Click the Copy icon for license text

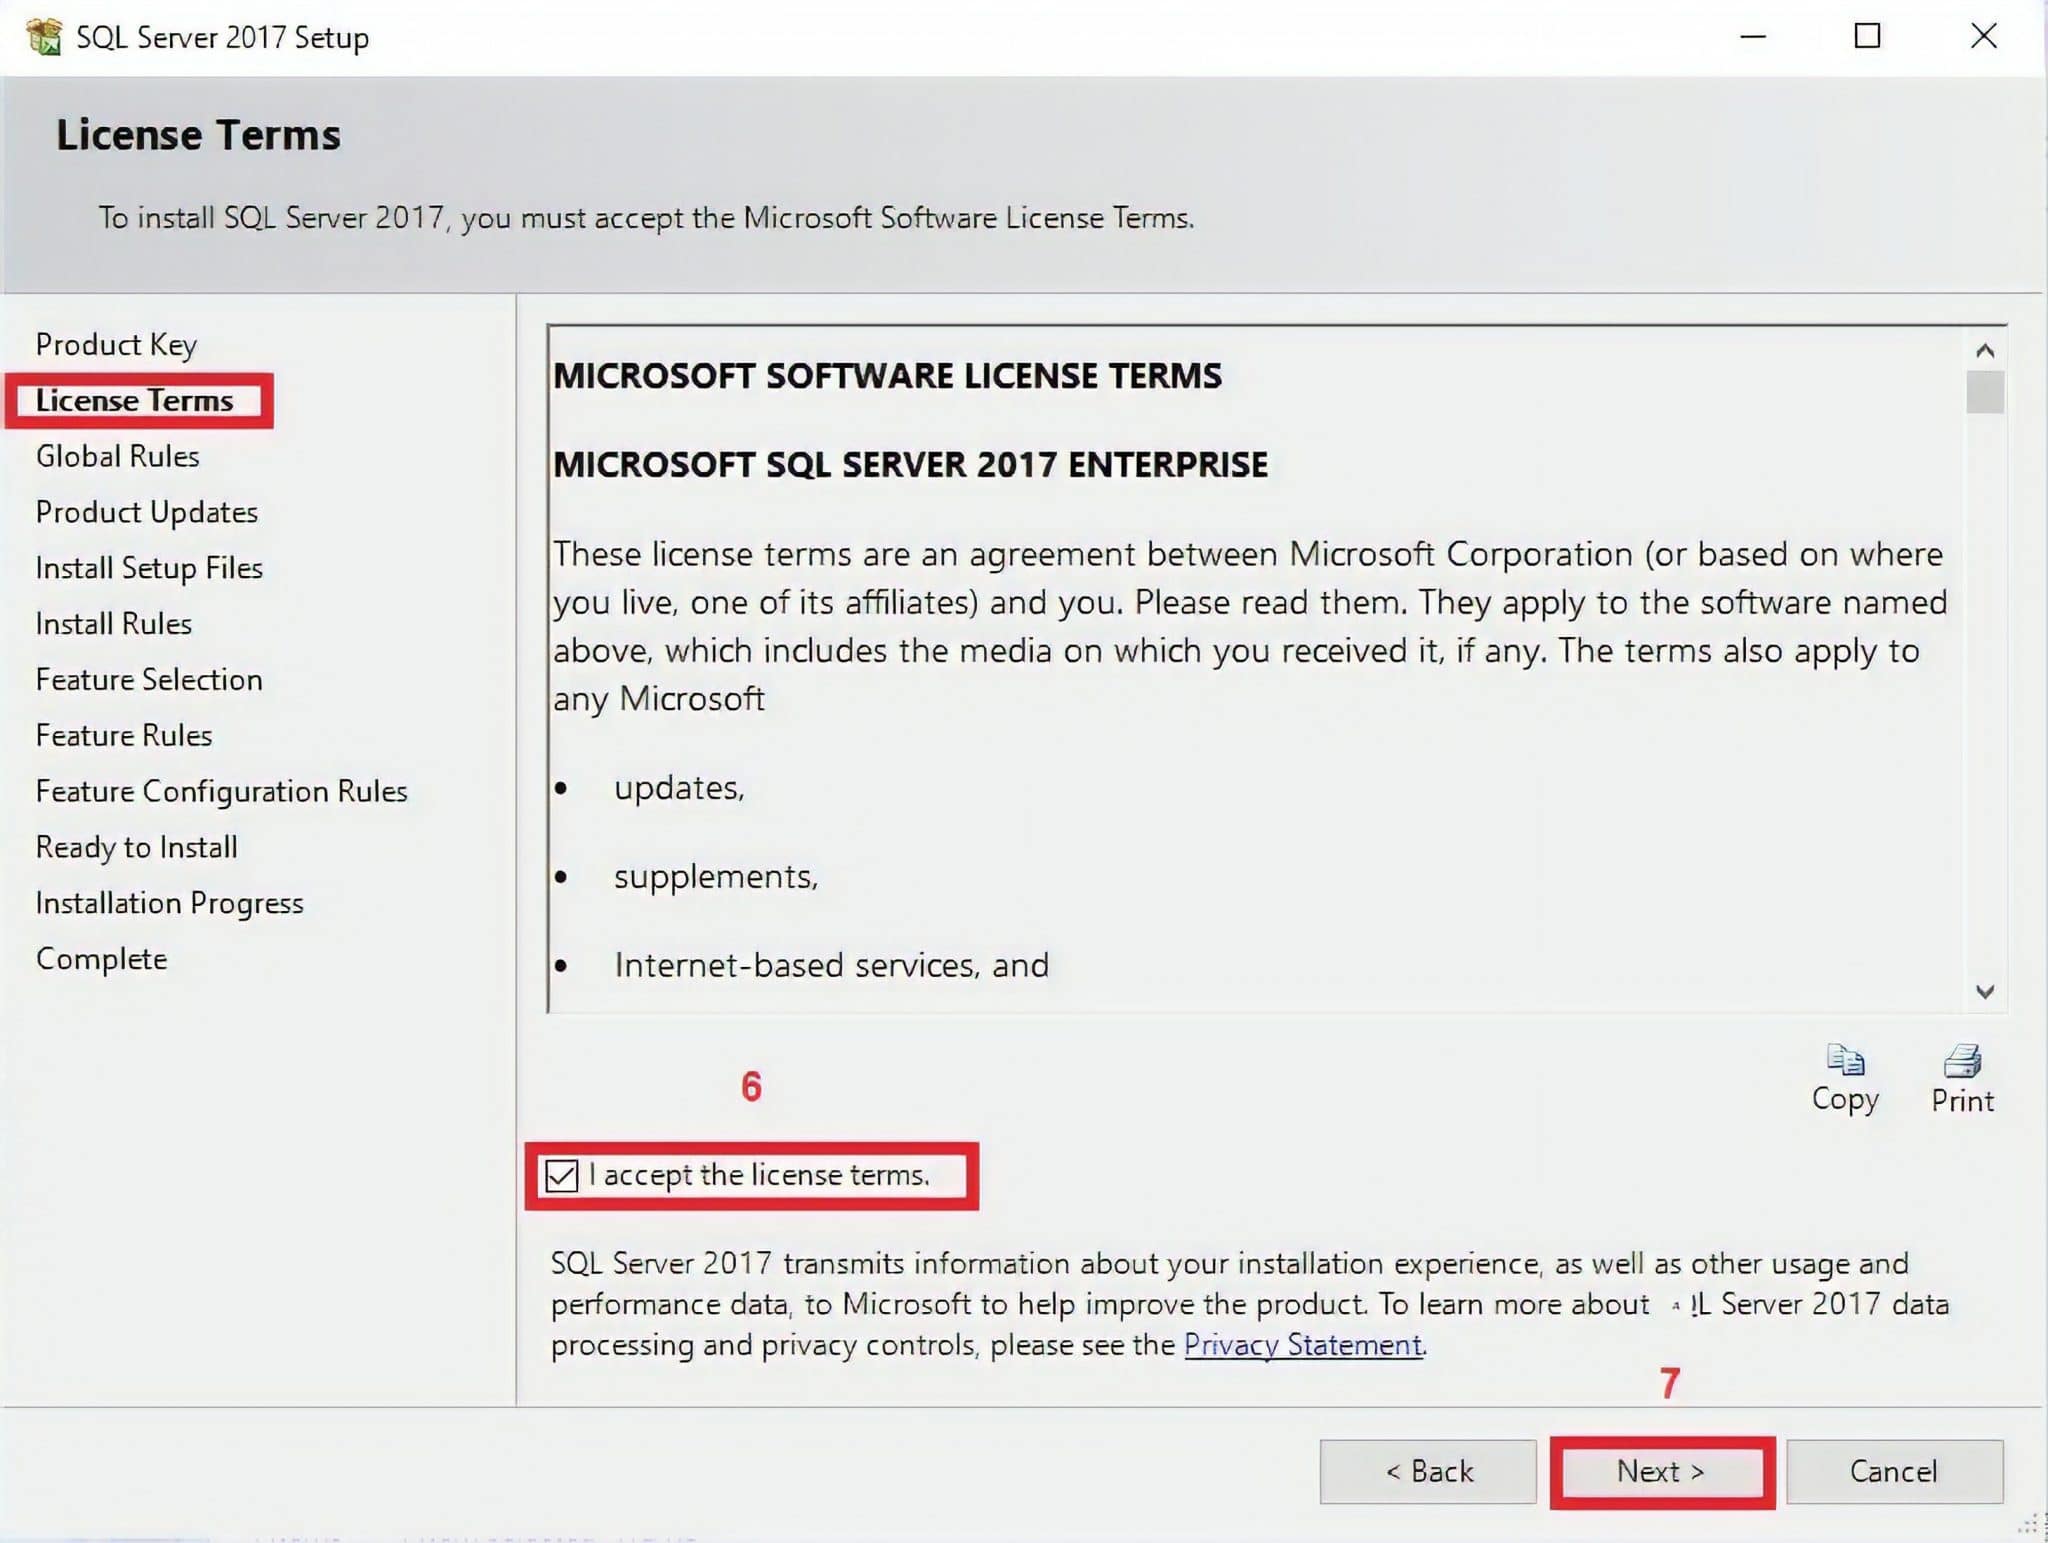point(1845,1059)
